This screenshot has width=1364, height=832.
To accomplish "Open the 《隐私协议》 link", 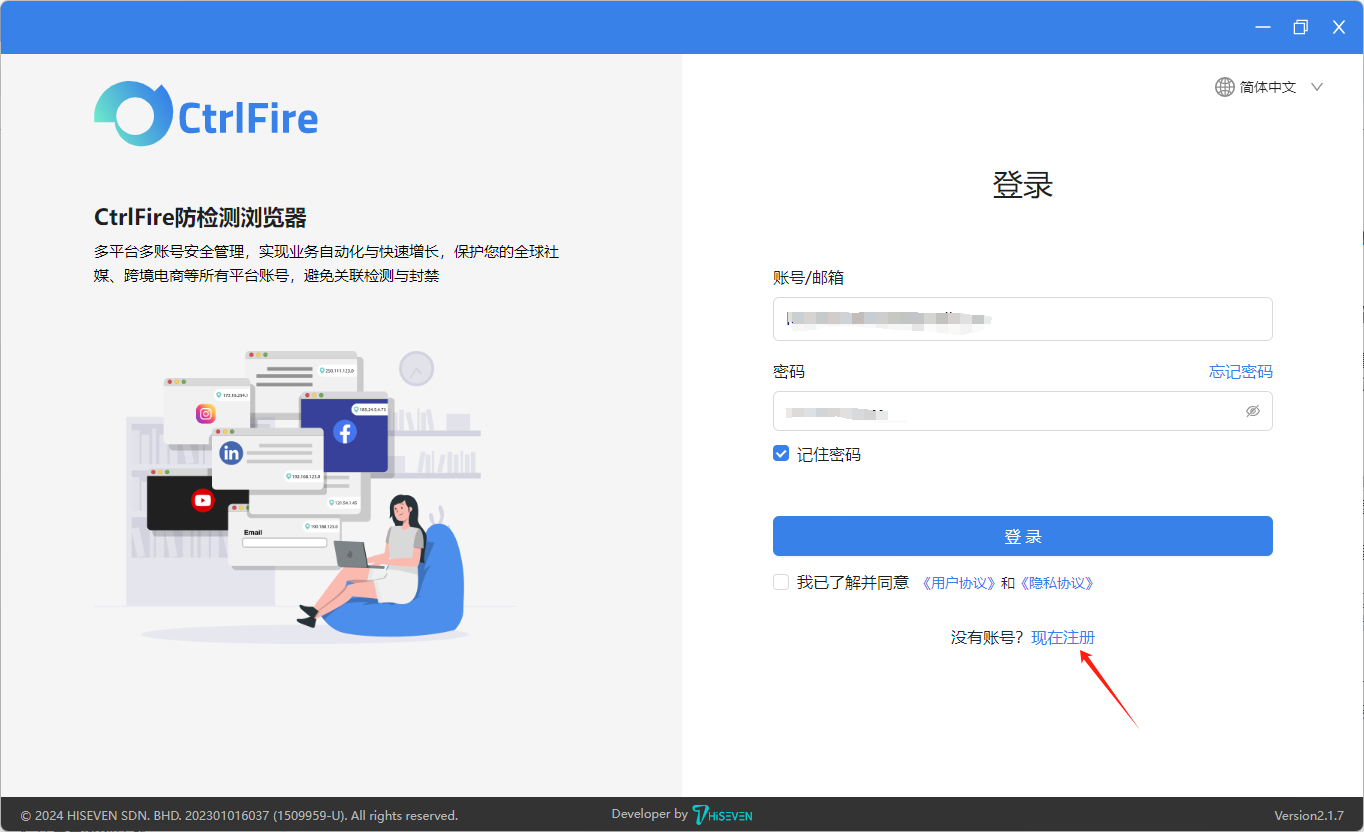I will pos(1055,583).
